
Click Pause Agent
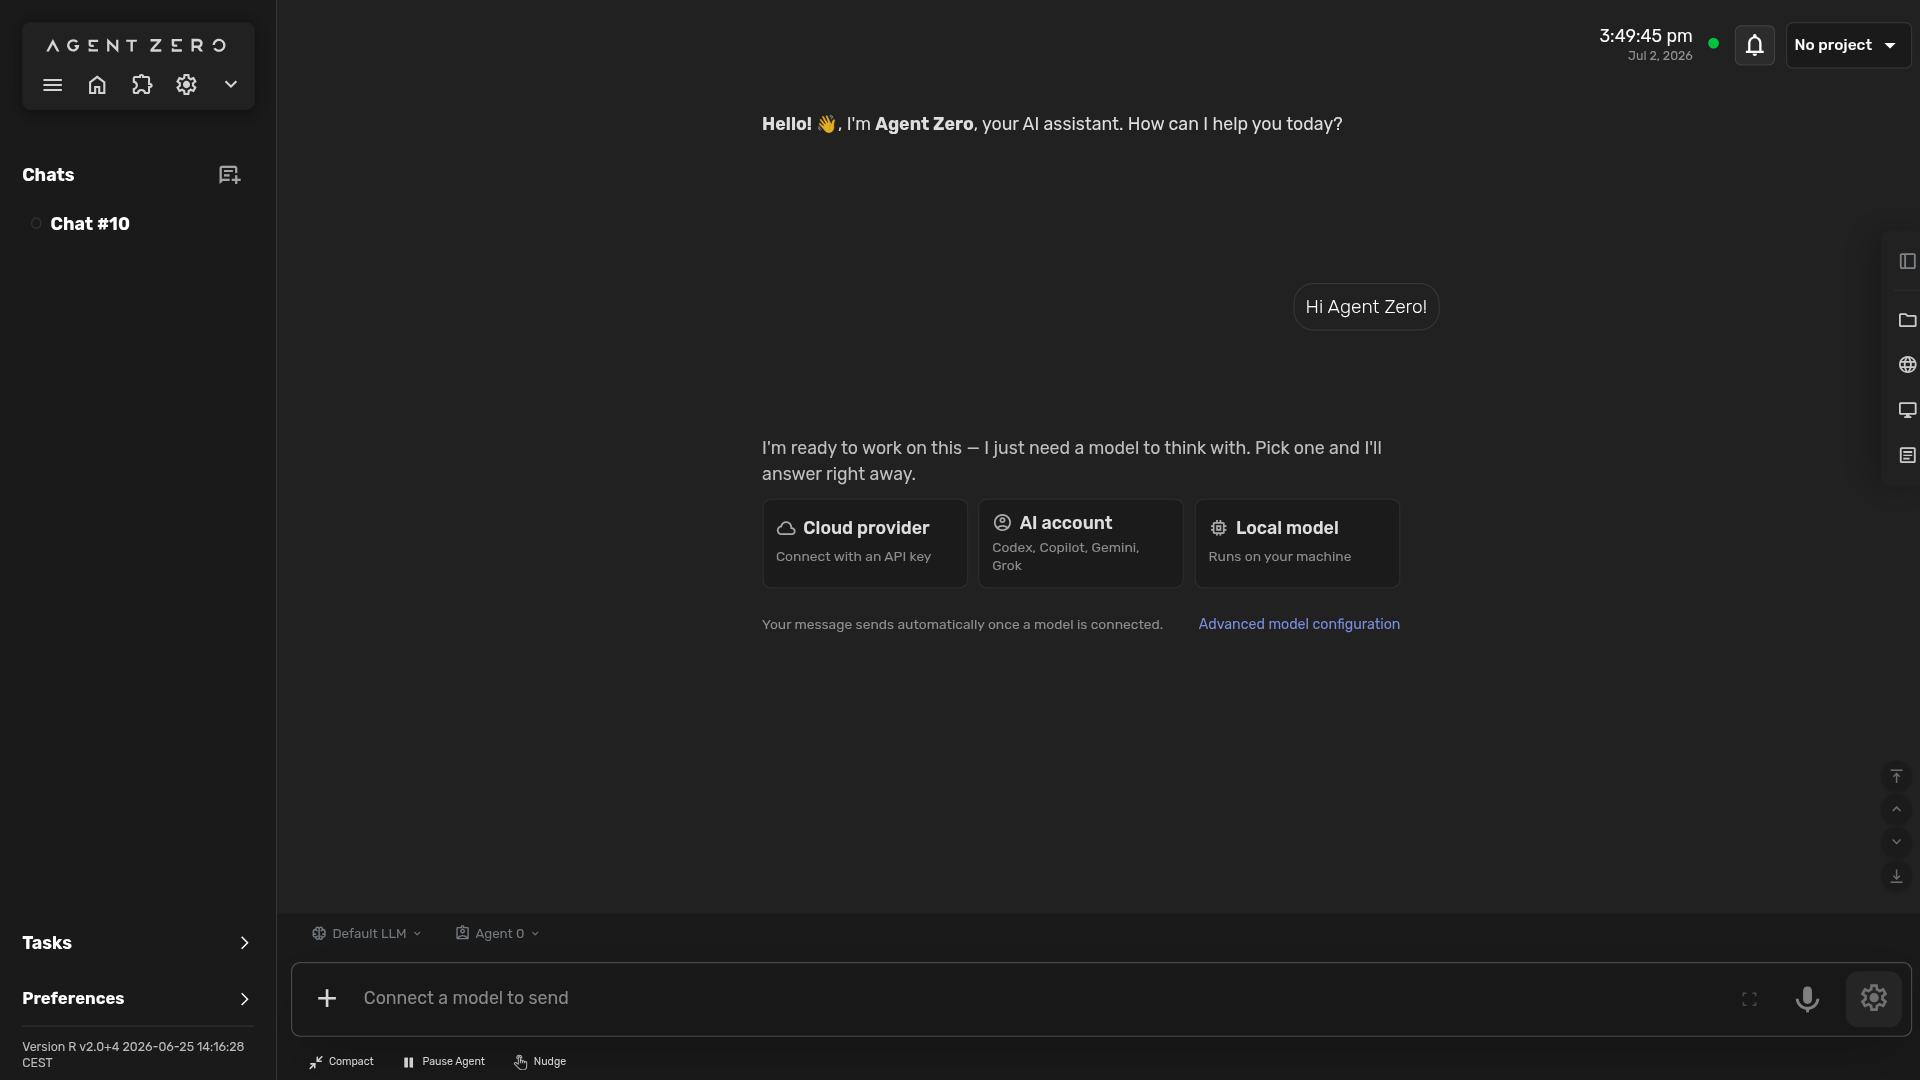(444, 1062)
